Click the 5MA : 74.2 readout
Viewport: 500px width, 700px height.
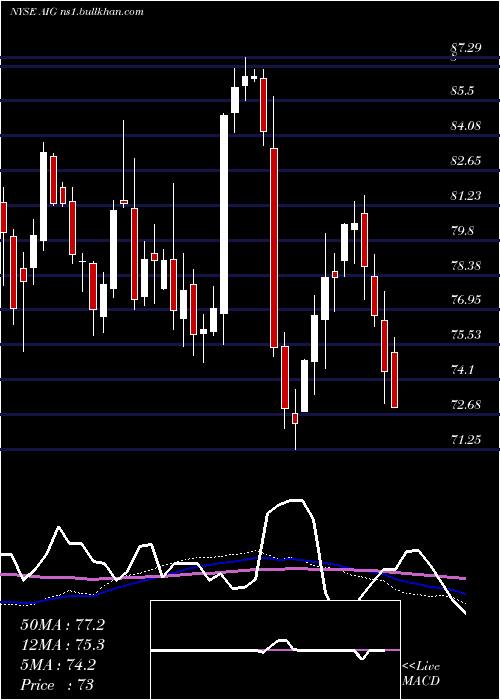pos(58,665)
